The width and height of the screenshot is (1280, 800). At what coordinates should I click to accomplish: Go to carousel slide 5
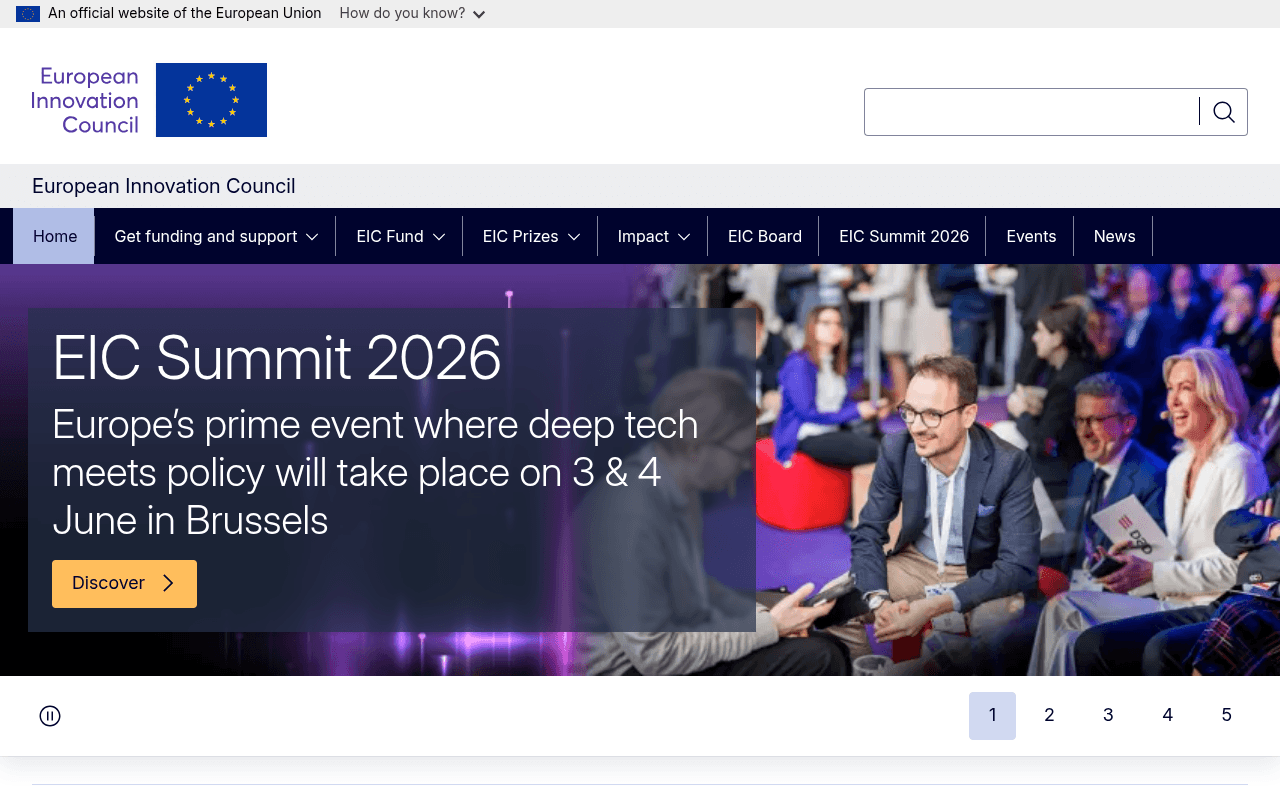coord(1226,716)
